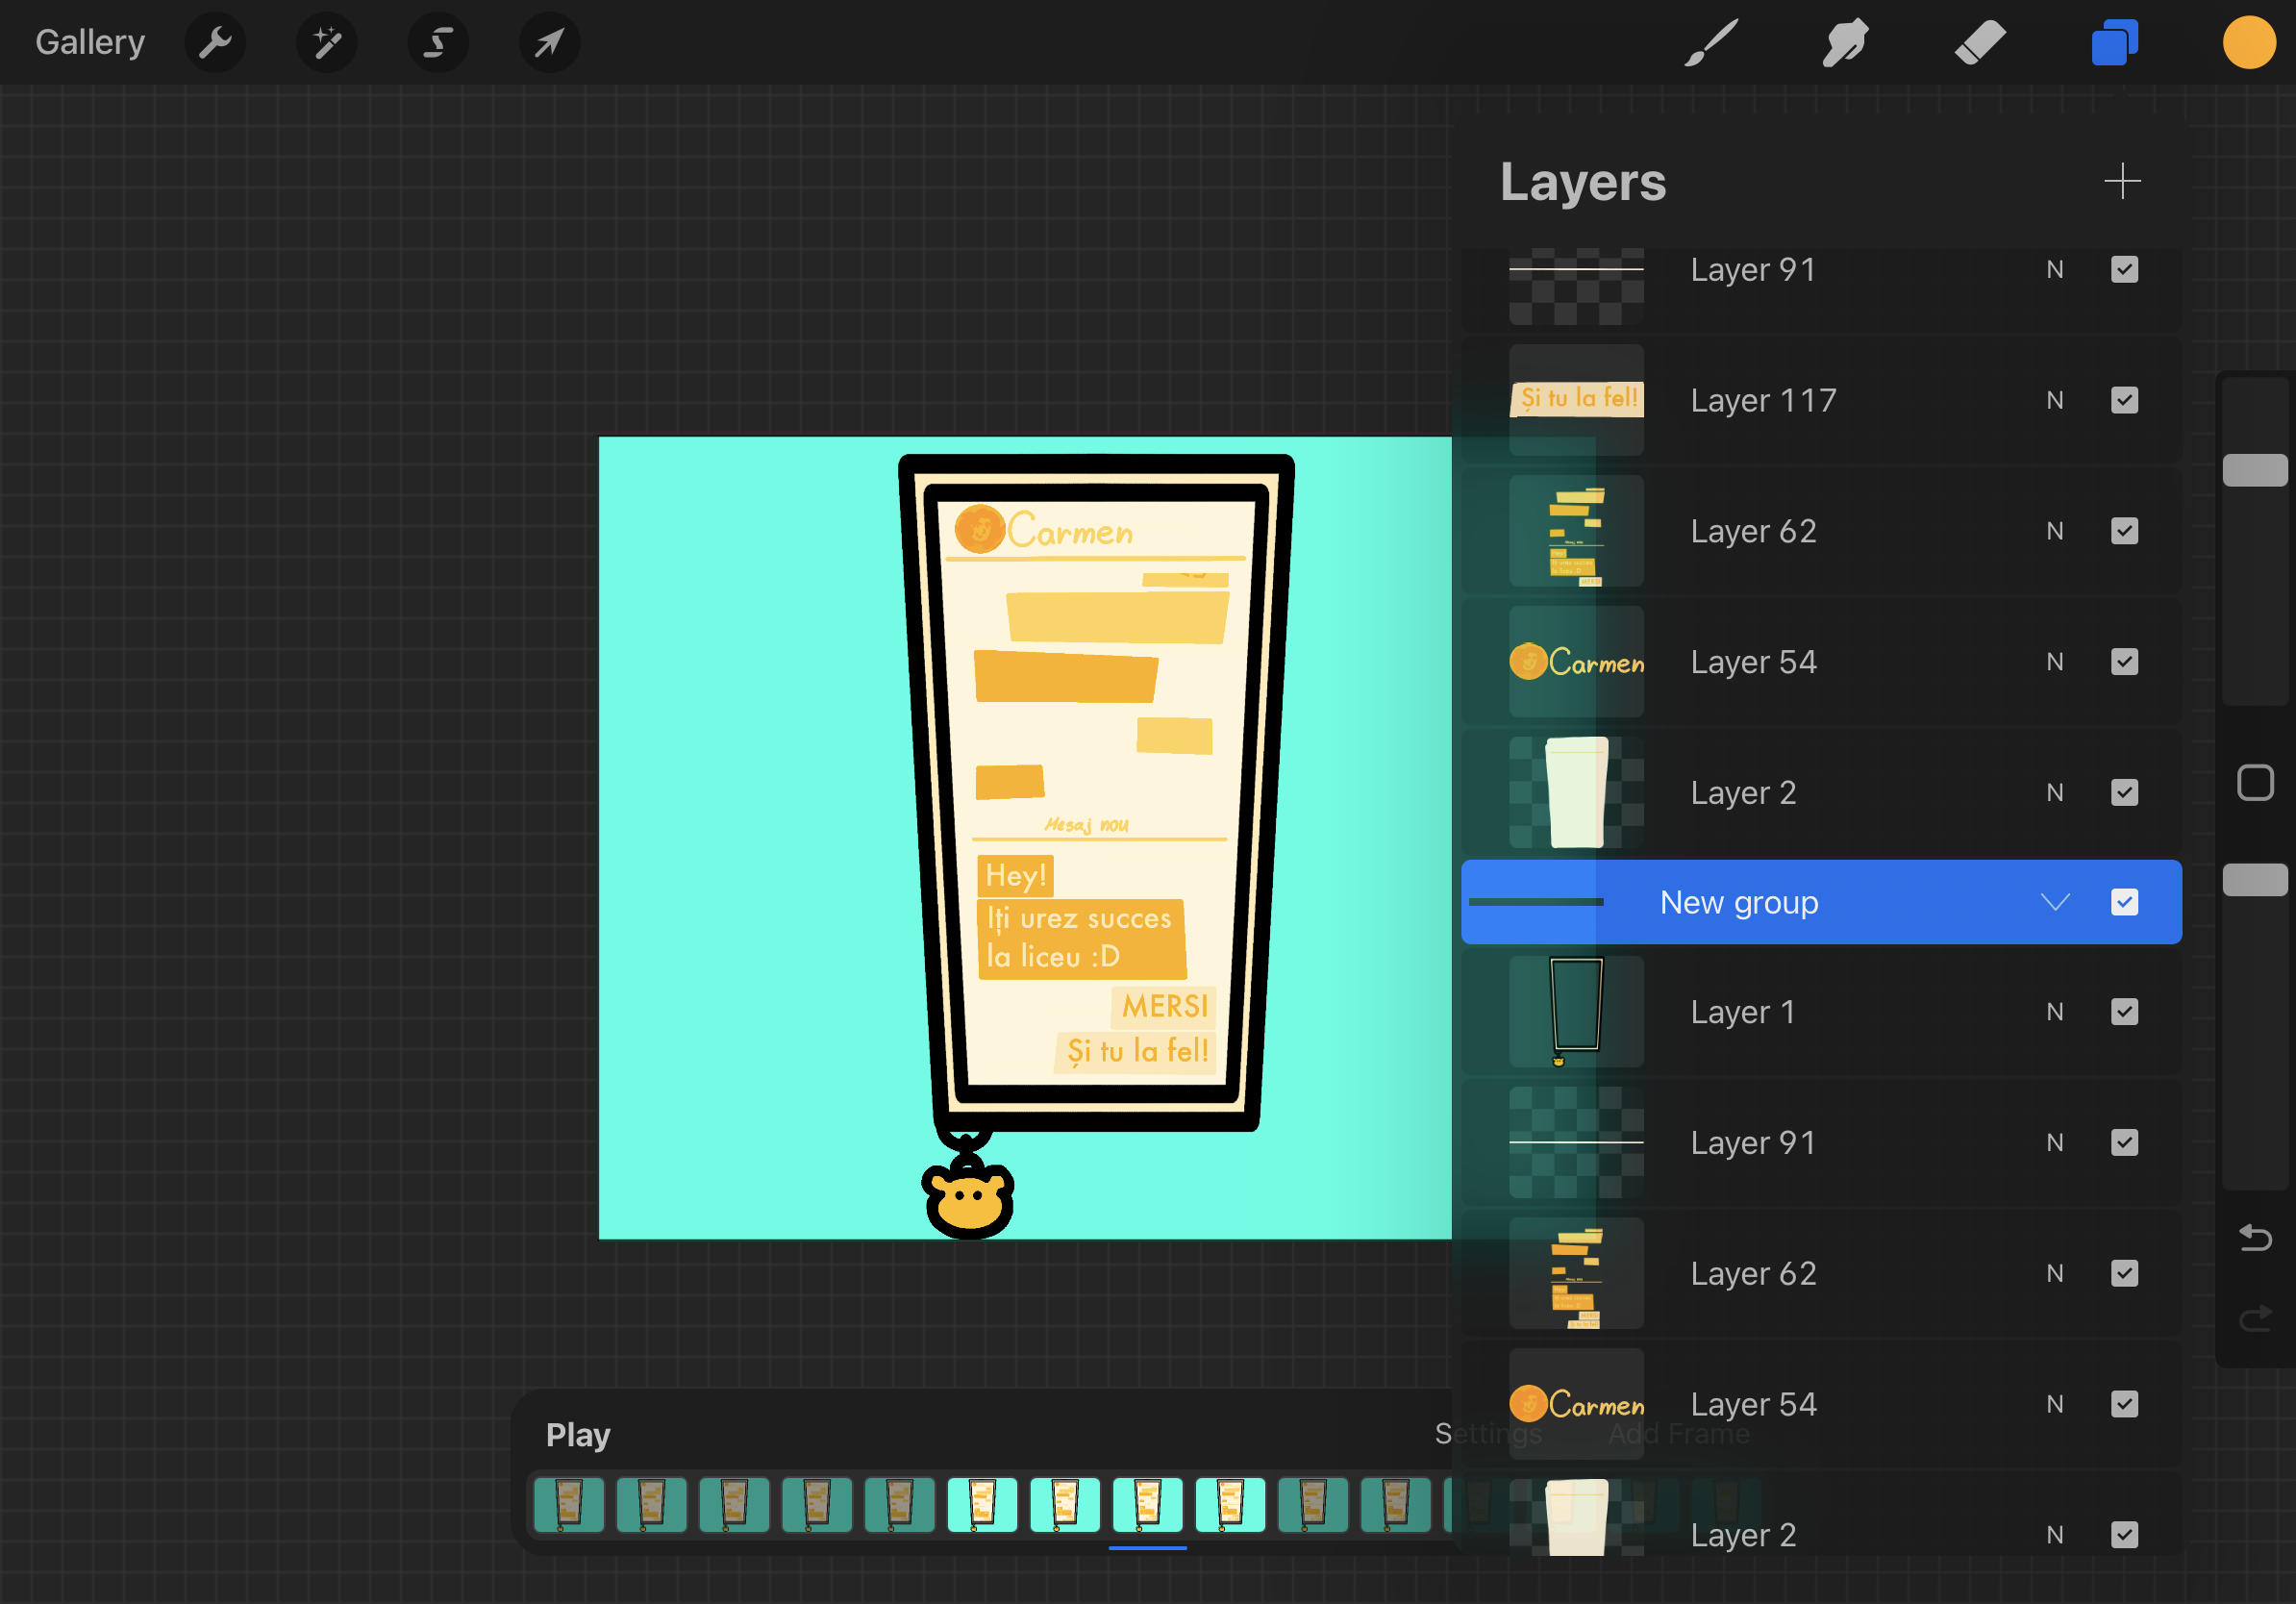Uncheck topmost Layer 91 above Layer 117
2296x1604 pixels.
2124,270
